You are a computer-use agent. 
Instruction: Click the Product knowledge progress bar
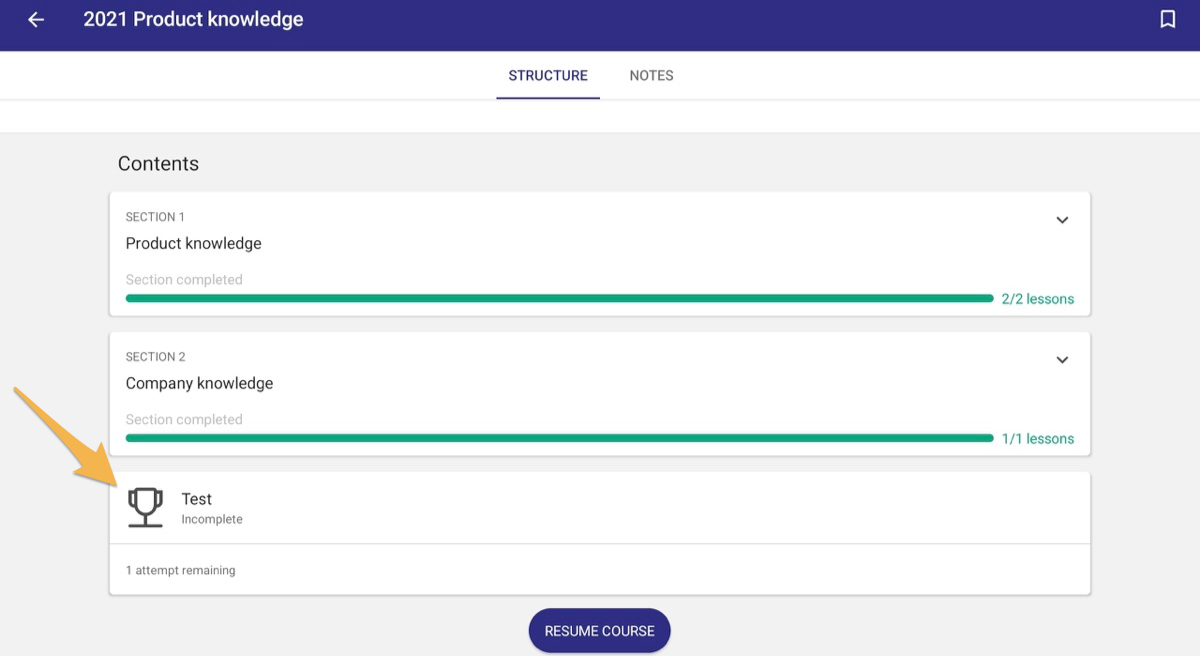[559, 298]
